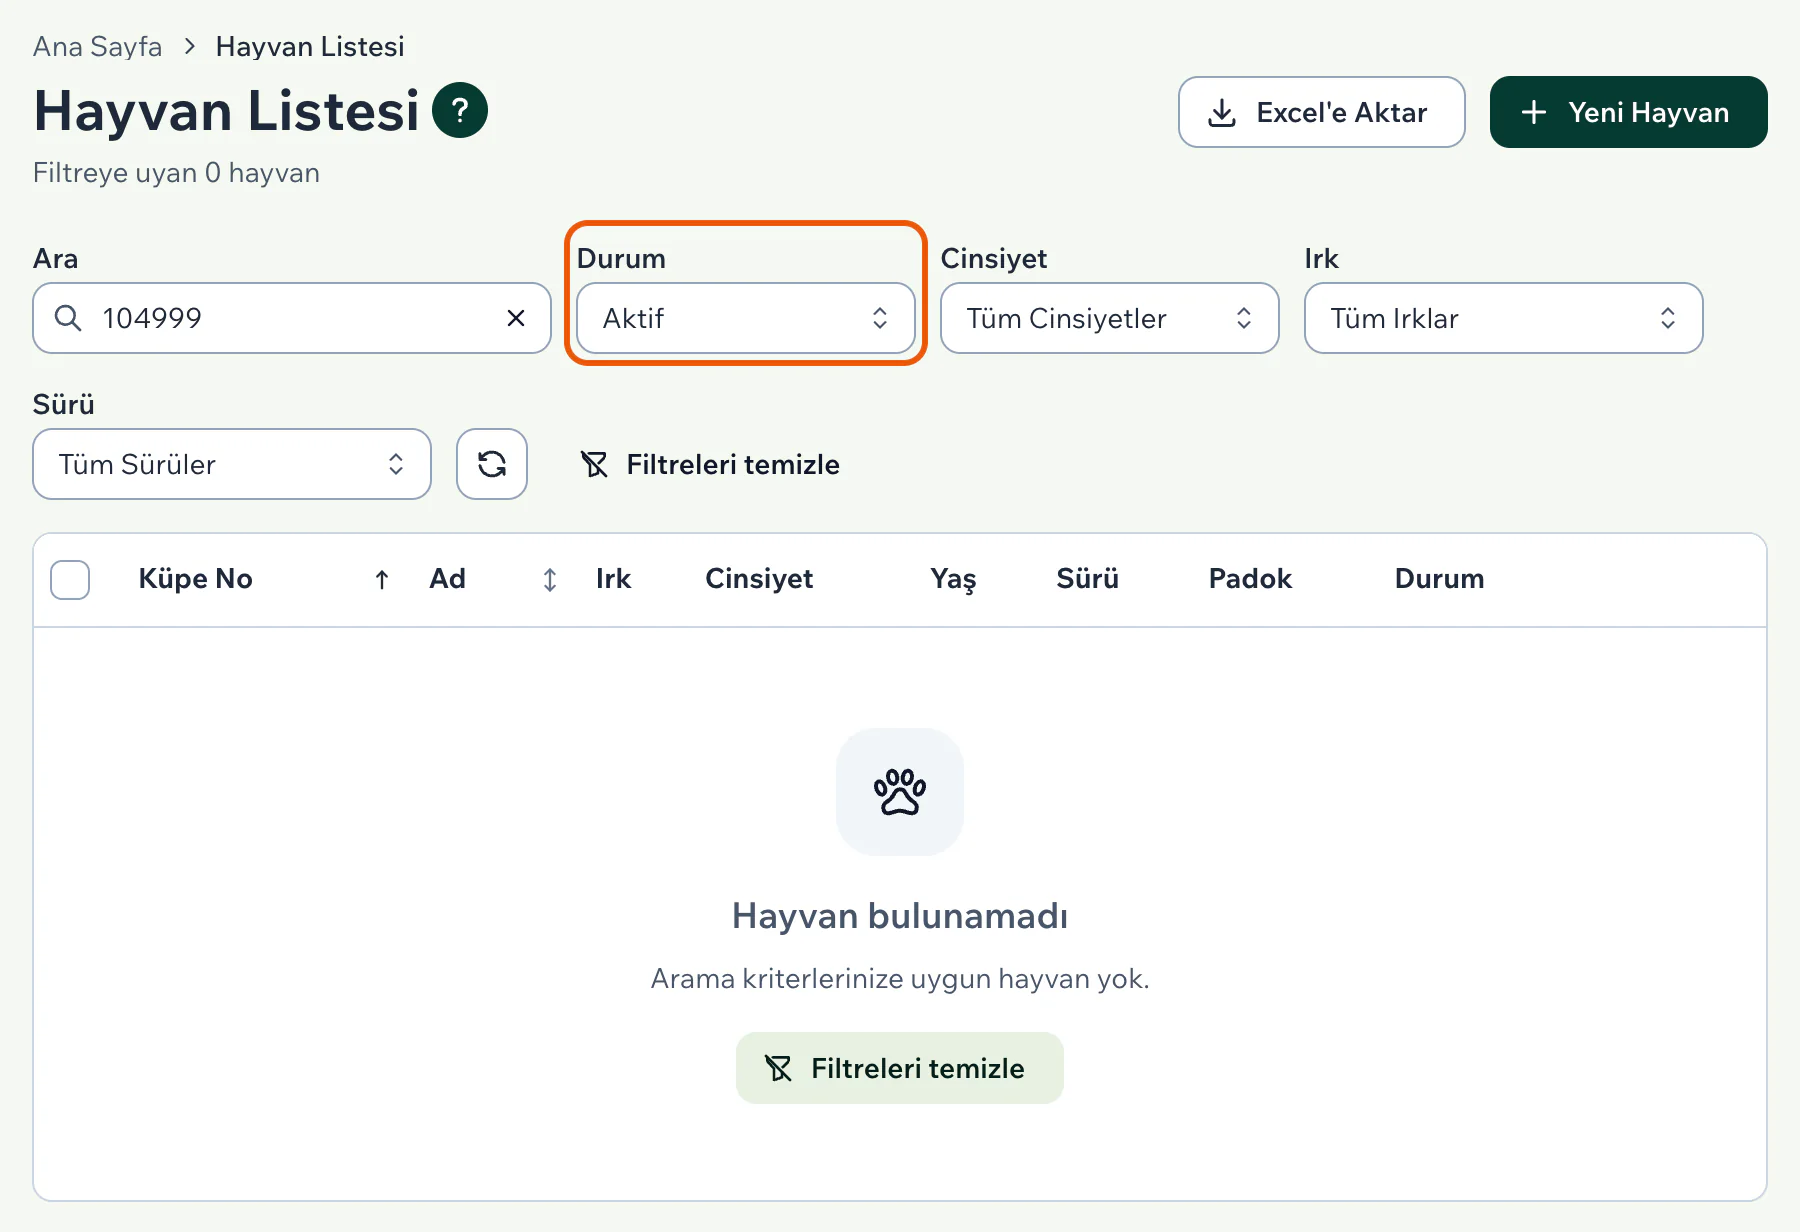Click the Durum column header in the table

tap(1439, 579)
